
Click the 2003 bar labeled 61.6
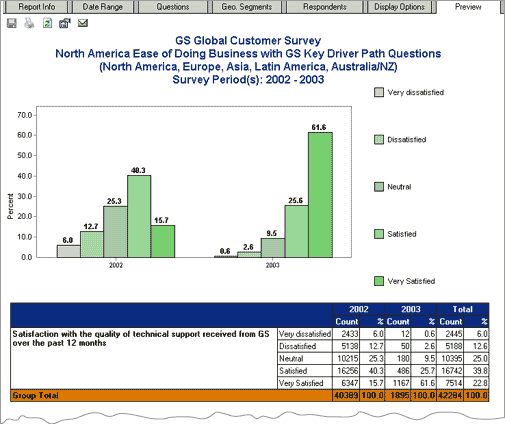(x=320, y=195)
